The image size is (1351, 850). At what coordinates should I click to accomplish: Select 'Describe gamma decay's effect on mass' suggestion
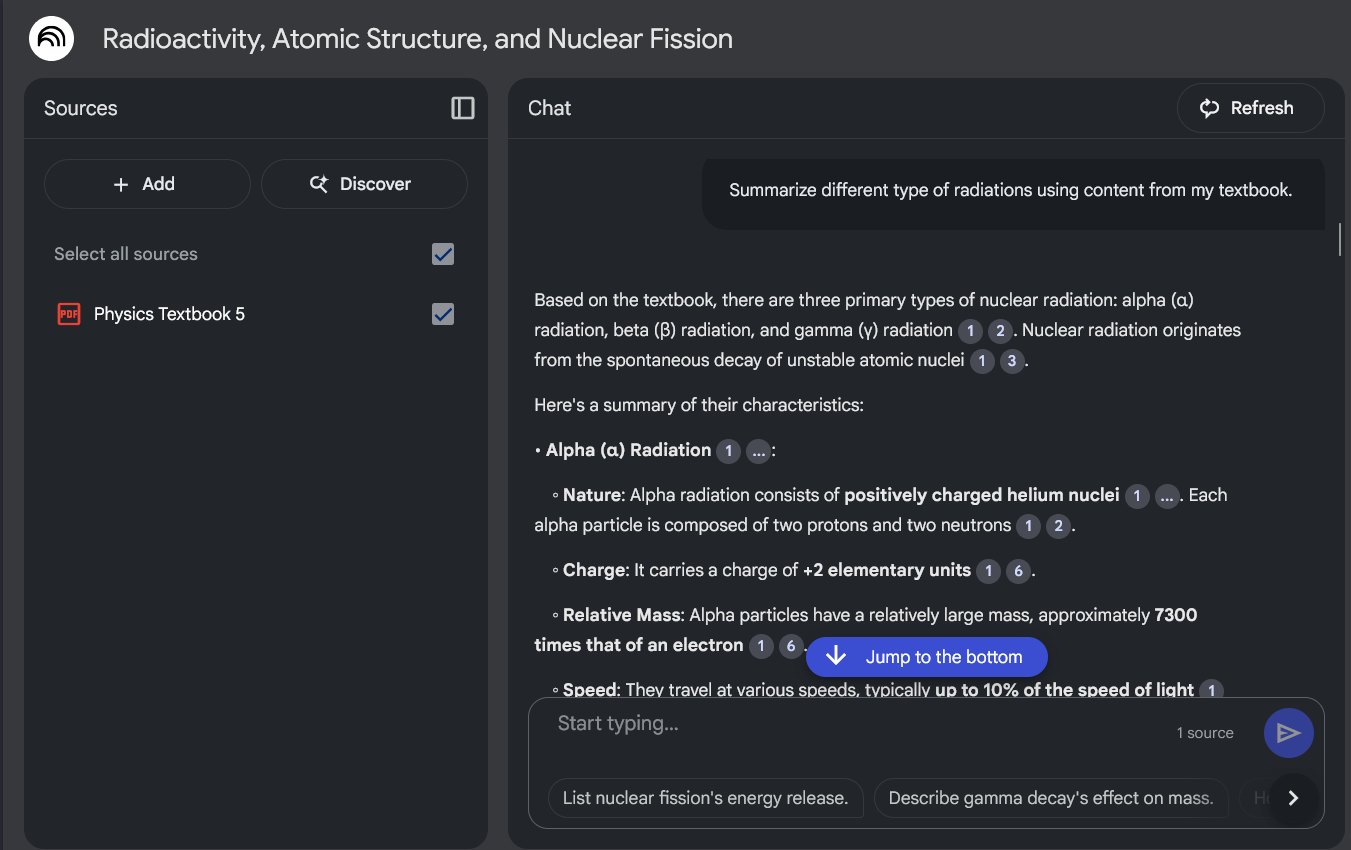(x=1050, y=798)
